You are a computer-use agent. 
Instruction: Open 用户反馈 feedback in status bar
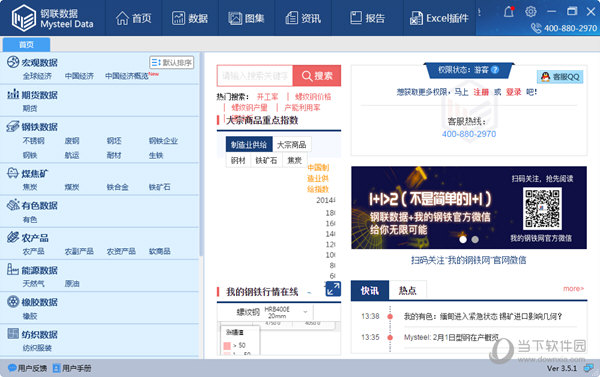[x=28, y=368]
